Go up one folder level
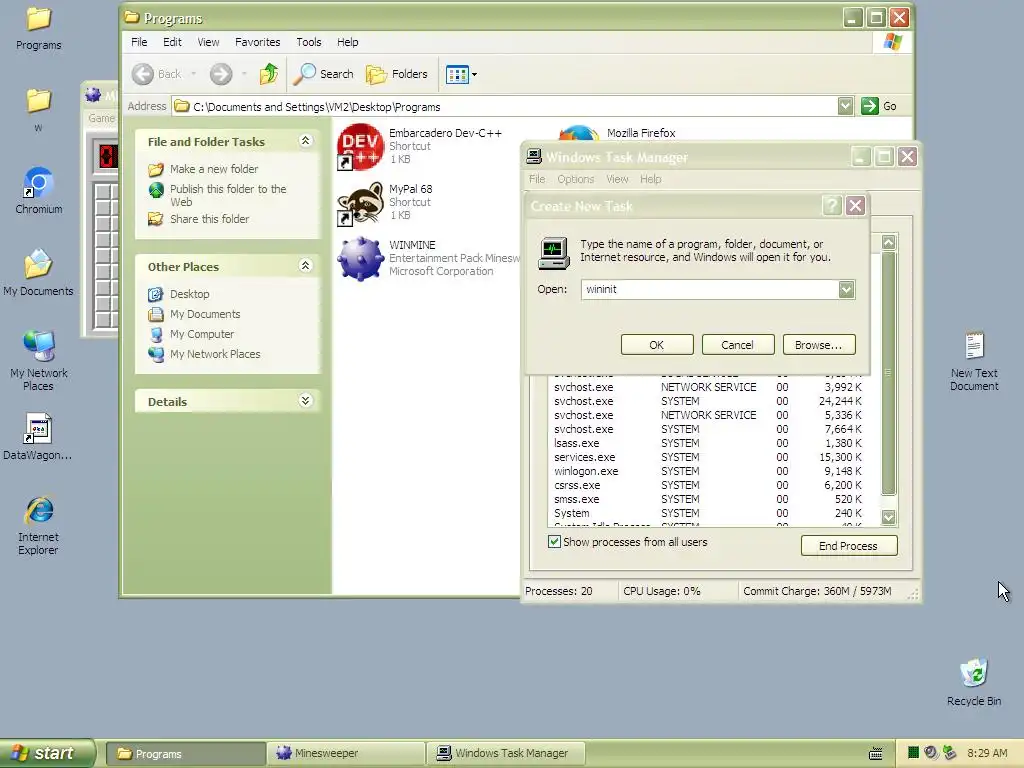1024x768 pixels. click(268, 74)
